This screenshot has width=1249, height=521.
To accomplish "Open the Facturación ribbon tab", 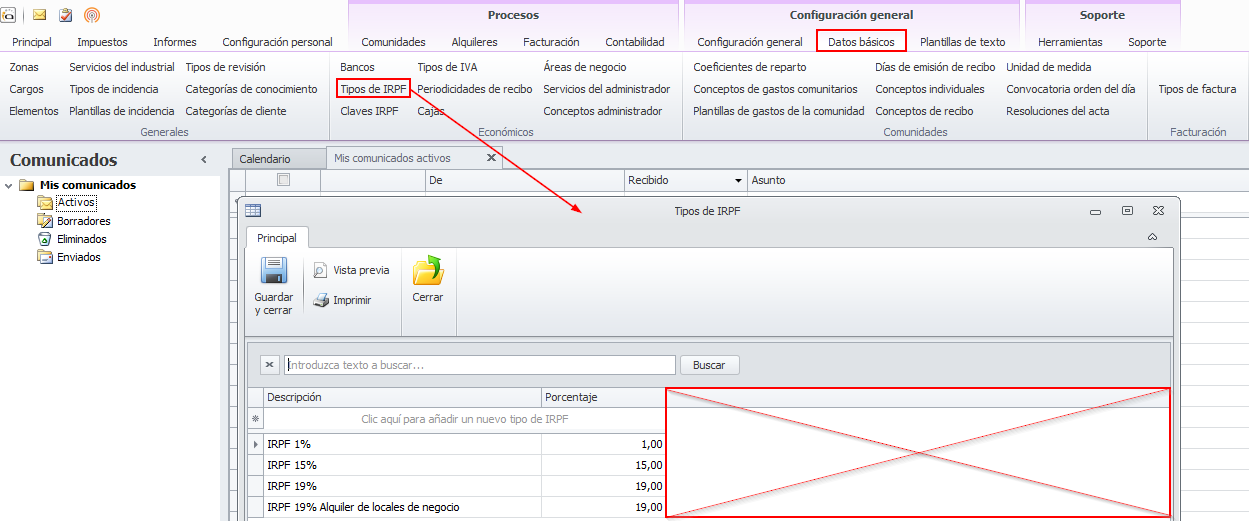I will point(551,42).
